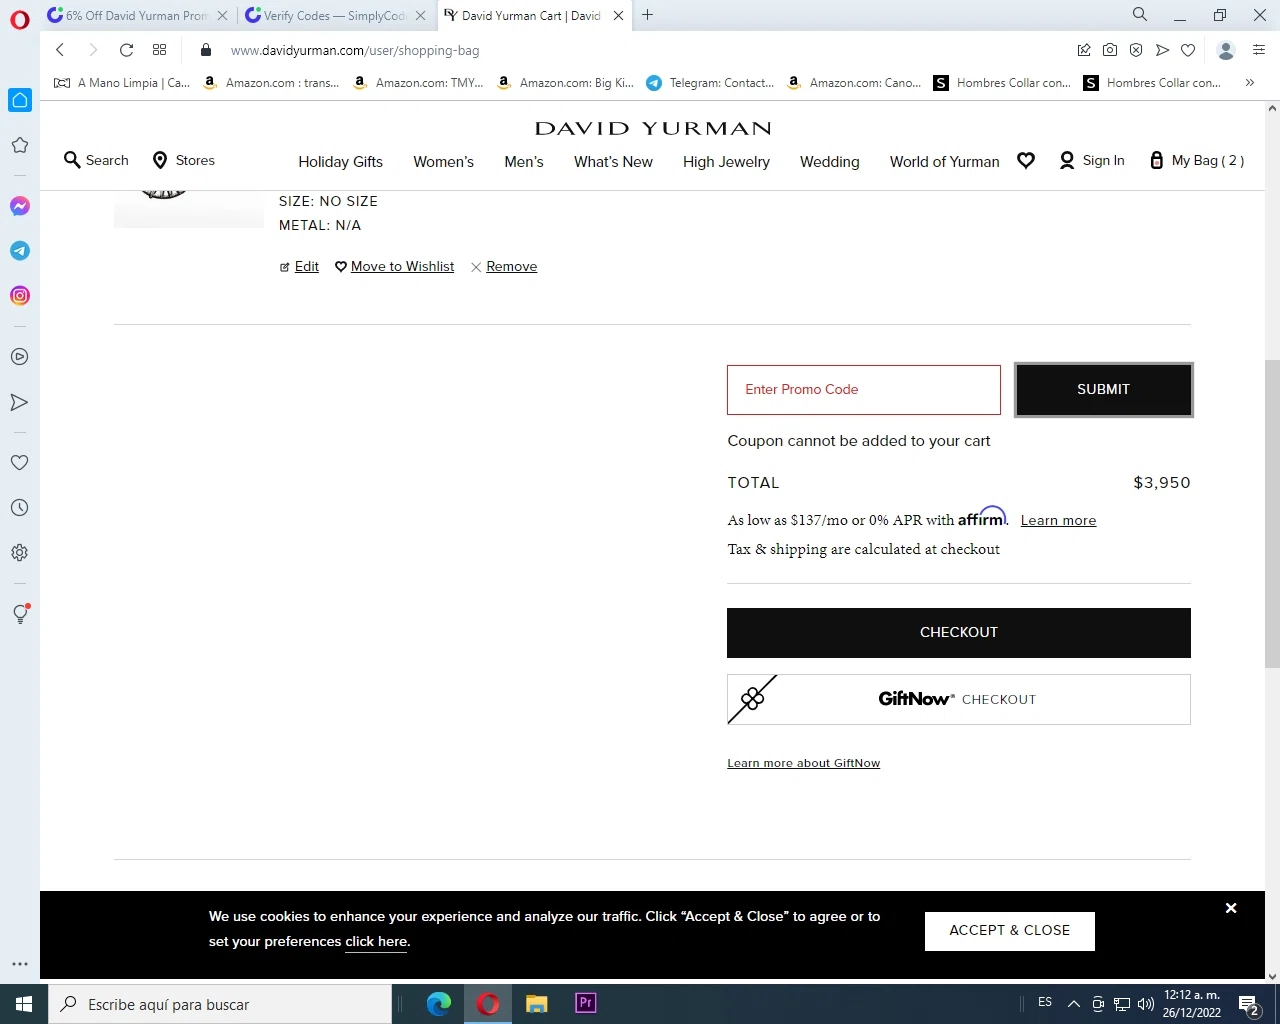Open World of Yurman menu
Screen dimensions: 1280x1024
[944, 162]
